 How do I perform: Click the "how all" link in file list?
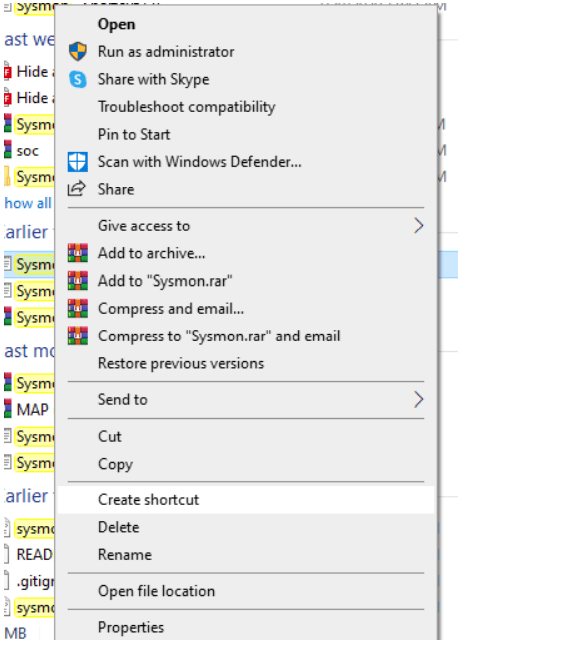click(28, 203)
